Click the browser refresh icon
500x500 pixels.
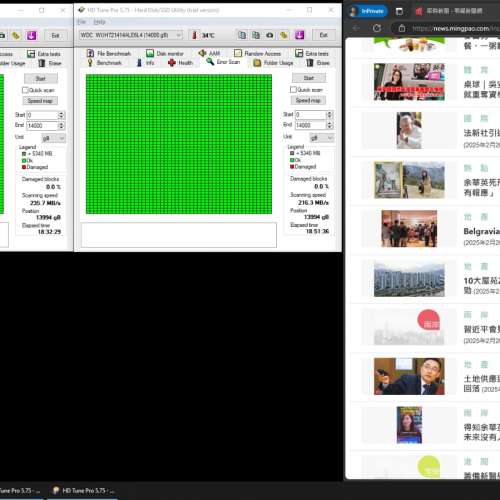click(x=377, y=28)
